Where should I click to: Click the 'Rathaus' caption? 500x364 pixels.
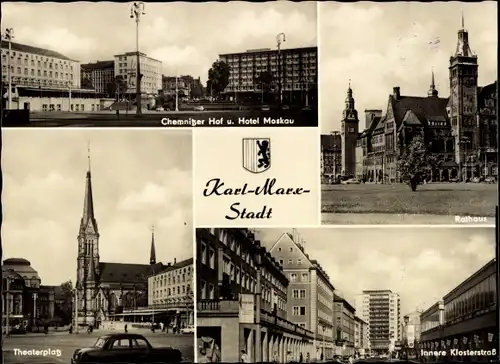pyautogui.click(x=470, y=219)
